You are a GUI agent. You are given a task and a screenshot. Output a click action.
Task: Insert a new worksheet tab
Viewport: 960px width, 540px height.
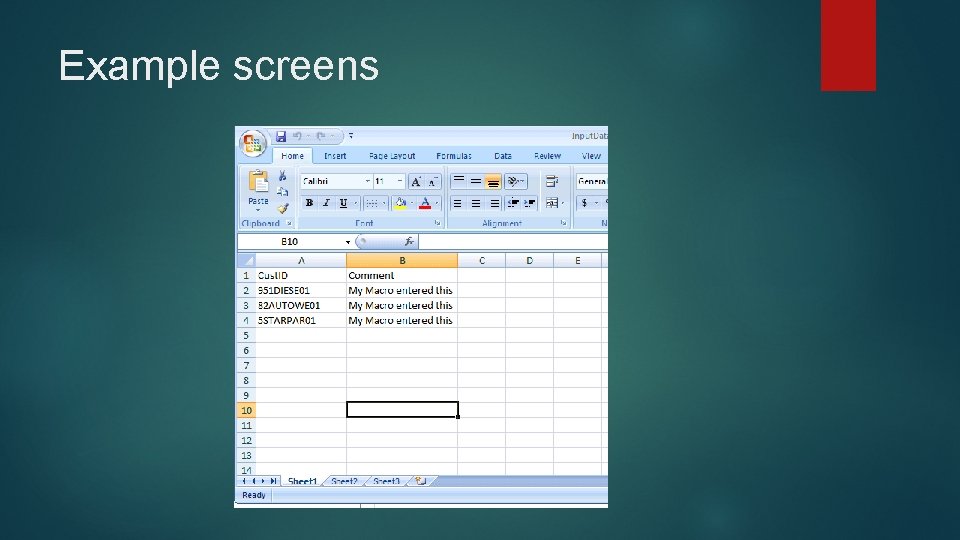(421, 481)
